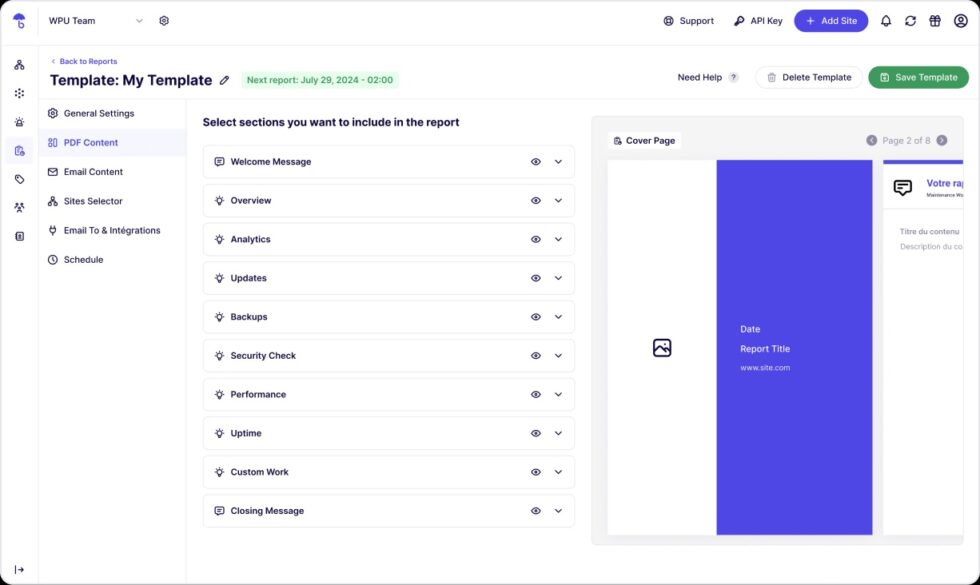The height and width of the screenshot is (585, 980).
Task: Toggle visibility of the Analytics section
Action: (535, 239)
